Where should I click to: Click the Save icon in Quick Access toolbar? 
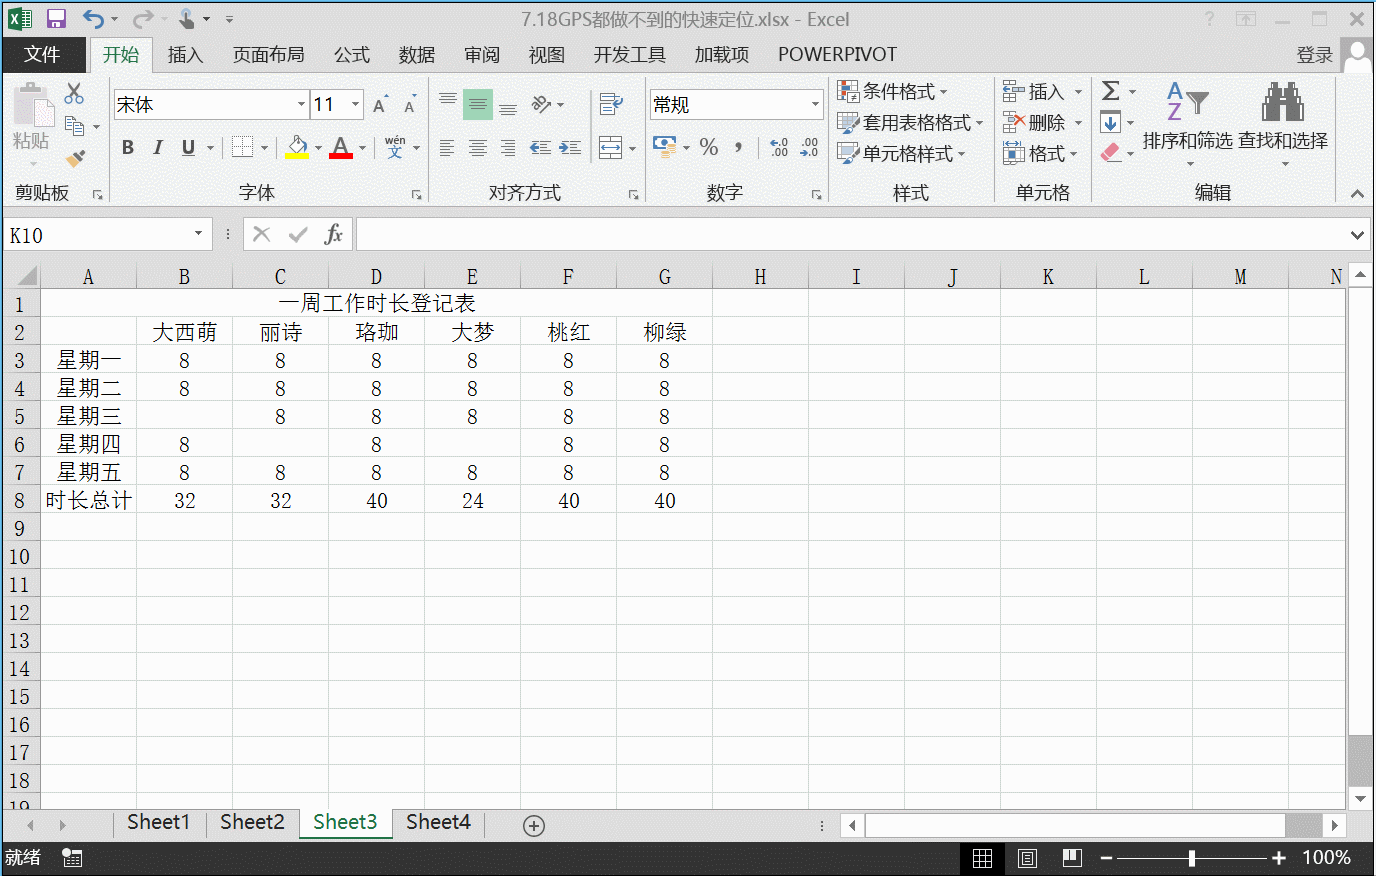(55, 17)
